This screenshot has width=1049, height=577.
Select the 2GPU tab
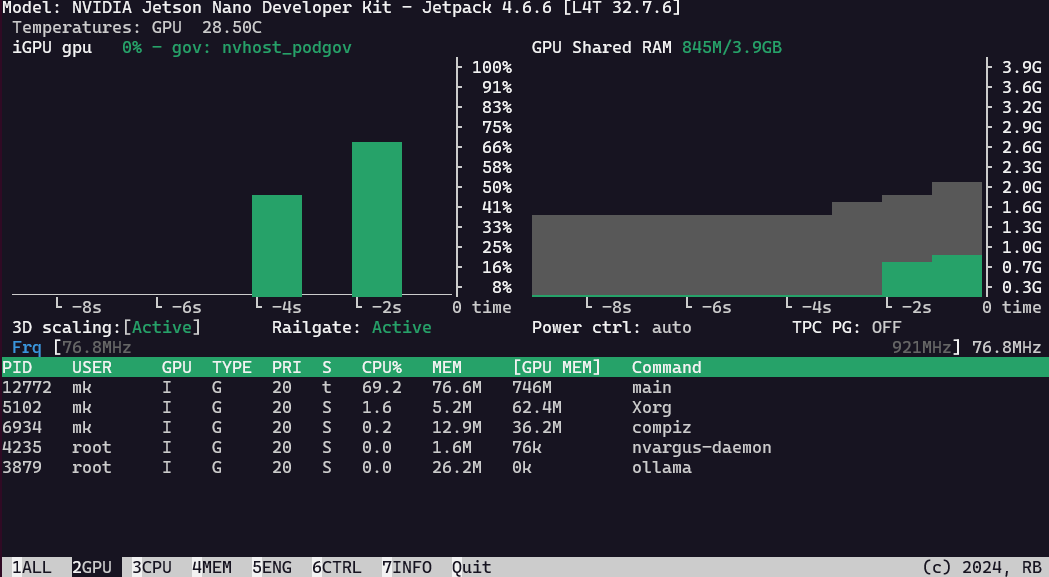coord(92,567)
